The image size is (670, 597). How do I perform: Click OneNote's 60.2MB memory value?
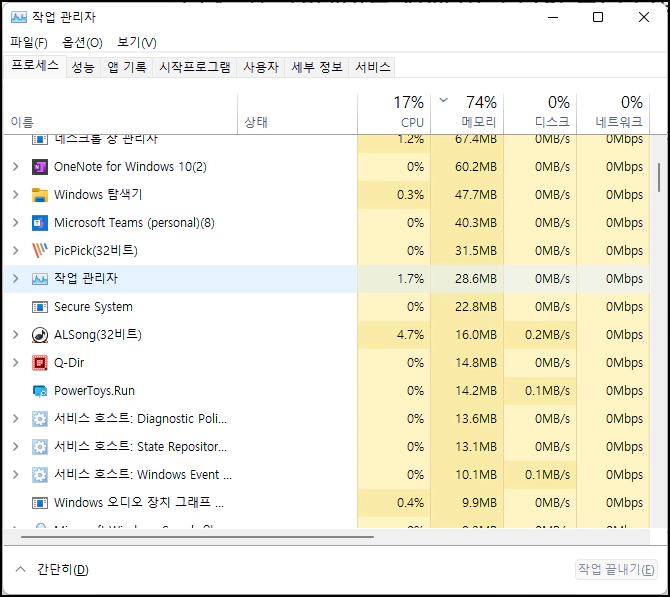pyautogui.click(x=476, y=167)
